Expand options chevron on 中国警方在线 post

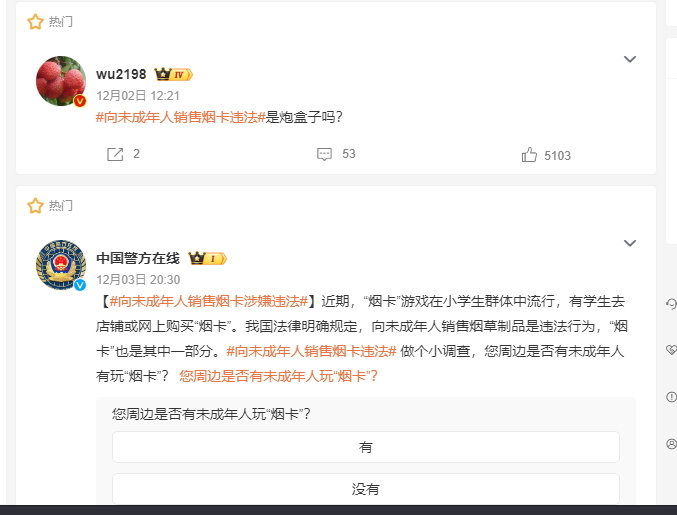pyautogui.click(x=630, y=243)
